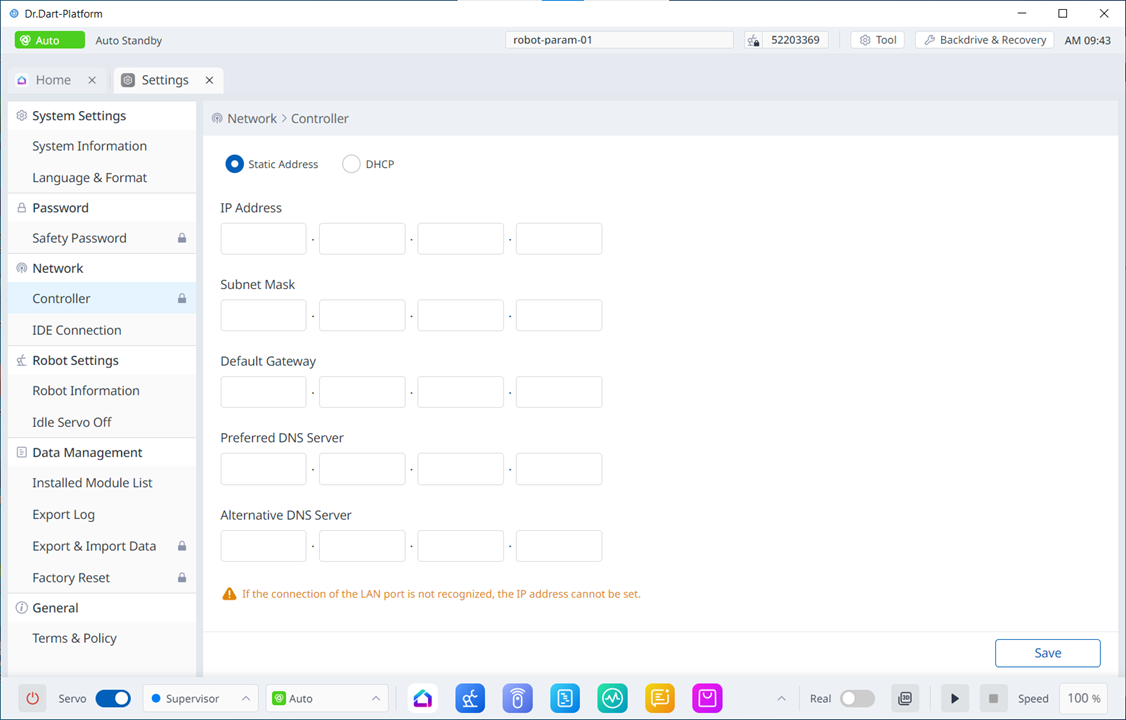Open the magenta store bag module icon
The height and width of the screenshot is (720, 1126).
click(707, 698)
